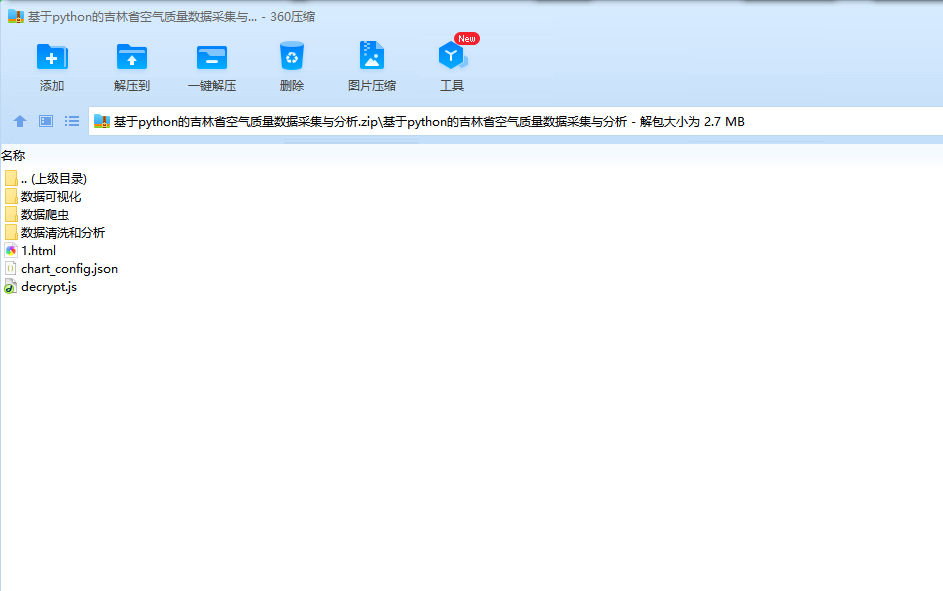Click the 删除 text label
Image resolution: width=943 pixels, height=591 pixels.
(292, 86)
